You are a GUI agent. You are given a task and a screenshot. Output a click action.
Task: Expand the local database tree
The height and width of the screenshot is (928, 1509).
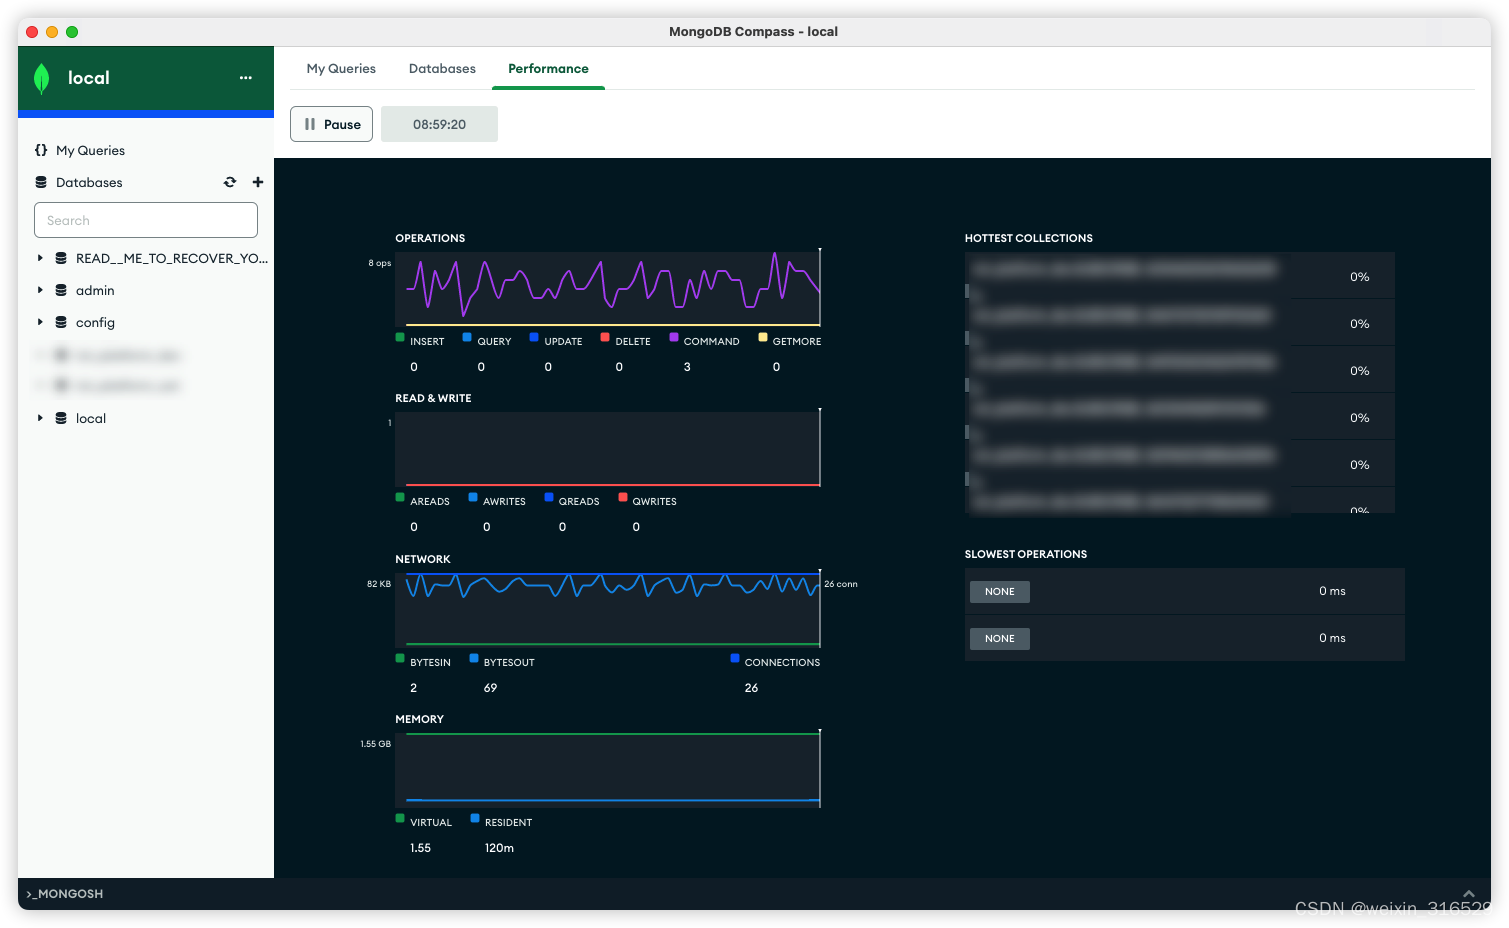40,418
